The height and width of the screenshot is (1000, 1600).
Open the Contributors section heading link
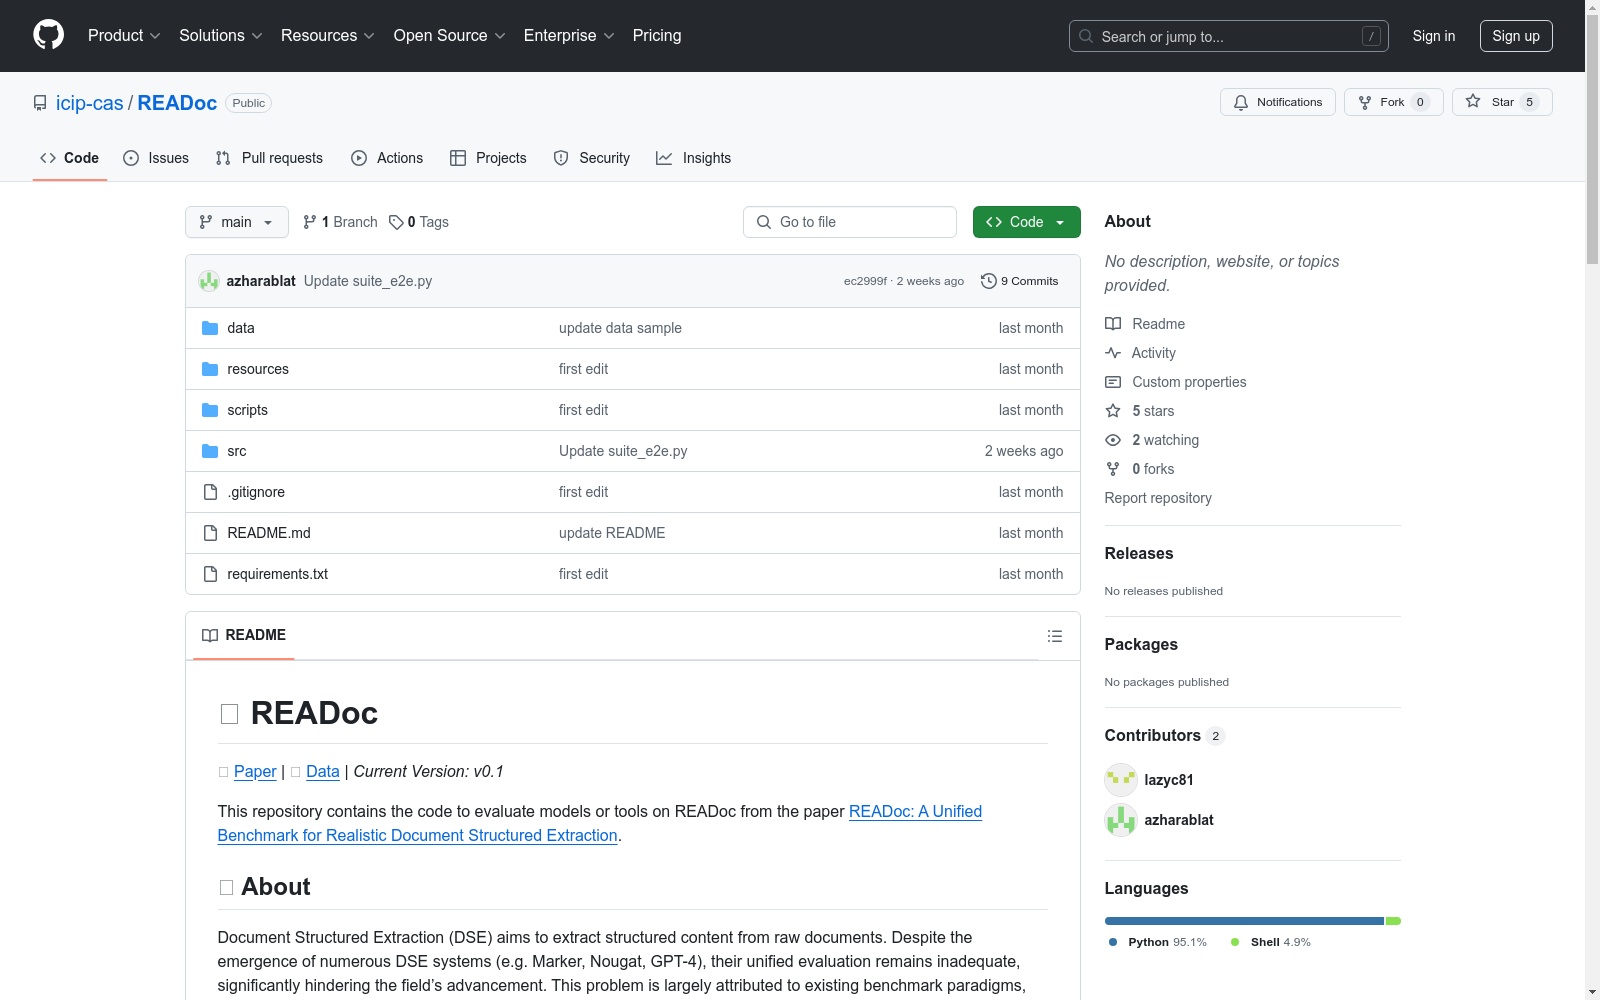click(1165, 736)
